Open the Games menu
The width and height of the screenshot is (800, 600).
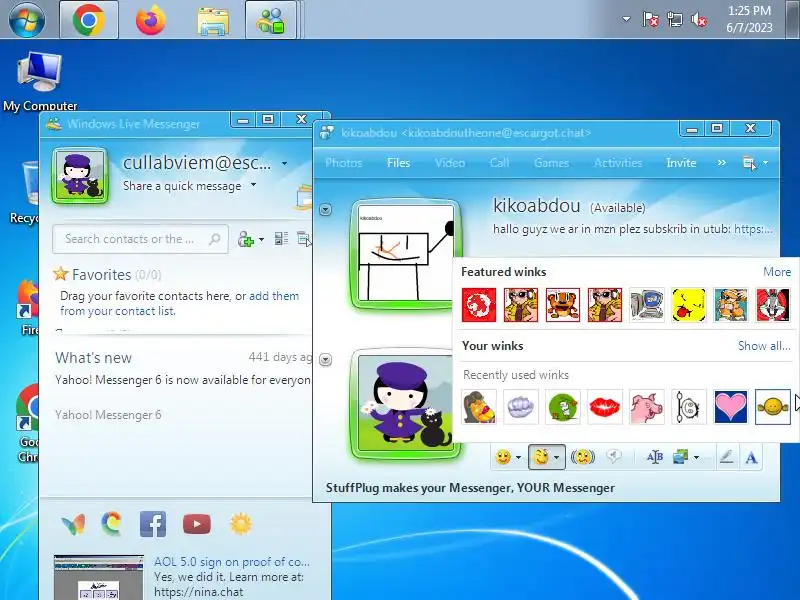[551, 163]
